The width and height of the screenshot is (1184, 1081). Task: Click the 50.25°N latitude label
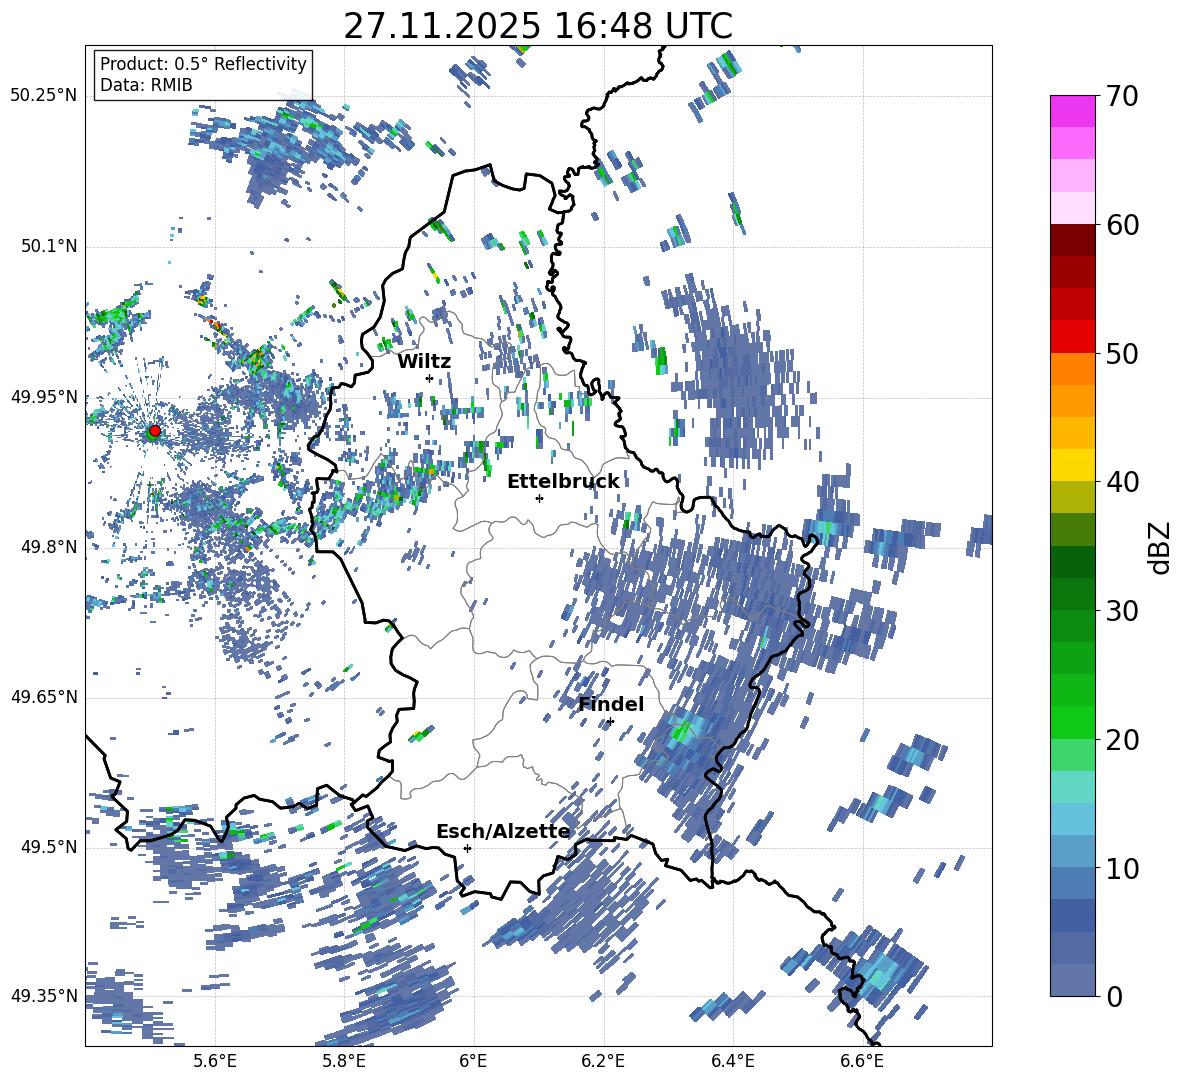[44, 96]
